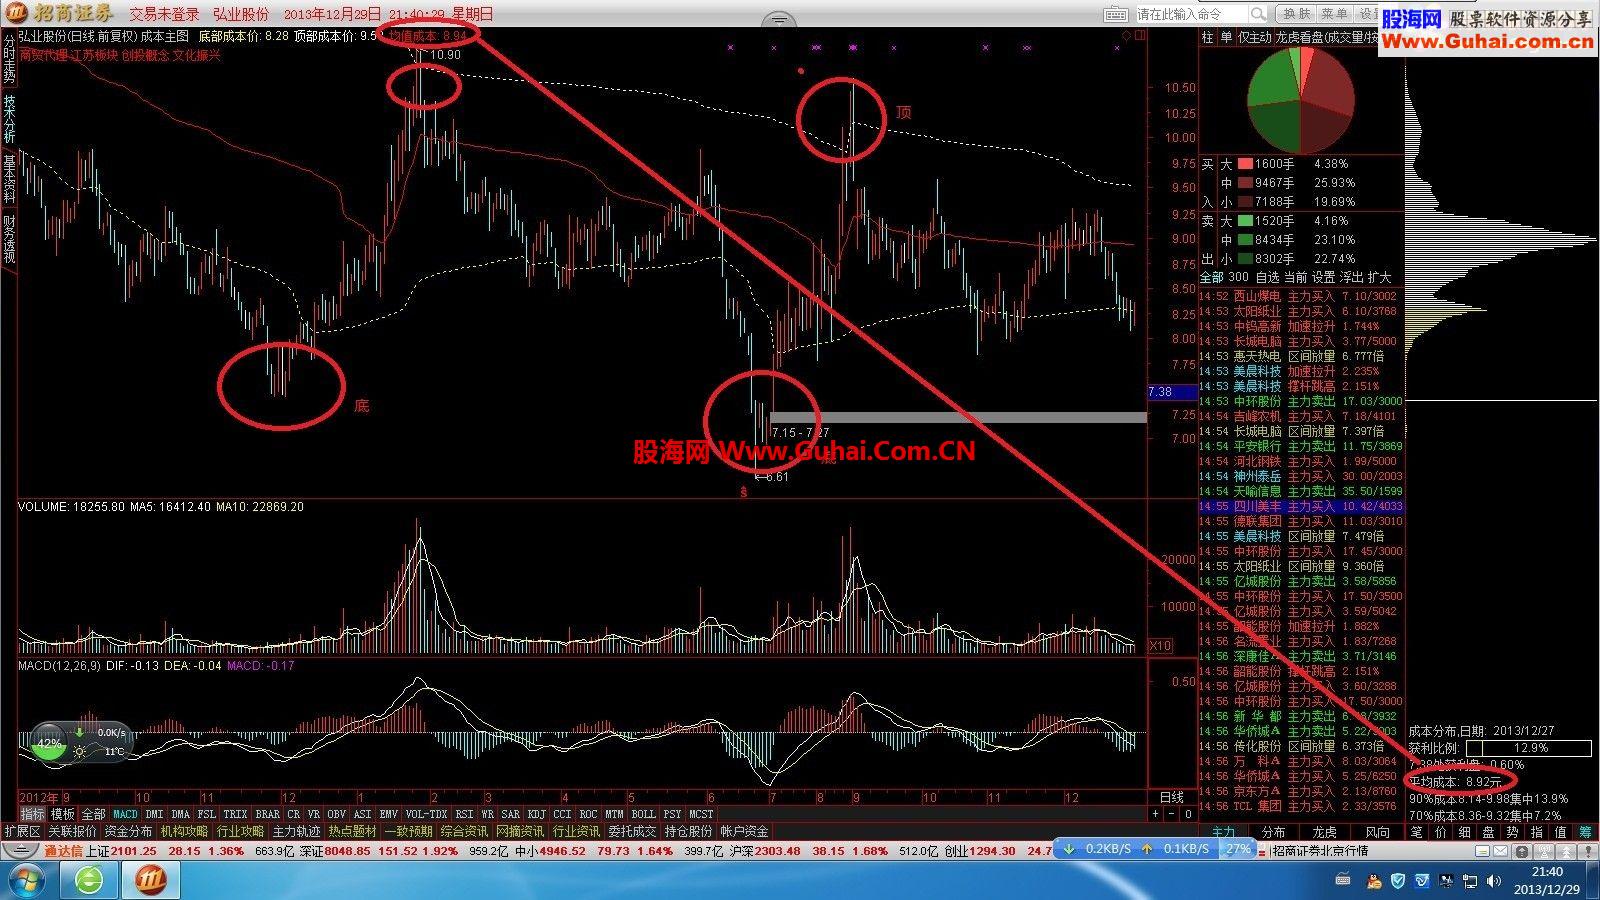Screen dimensions: 1600x900
Task: Click the 换肤 skin button
Action: point(1296,14)
